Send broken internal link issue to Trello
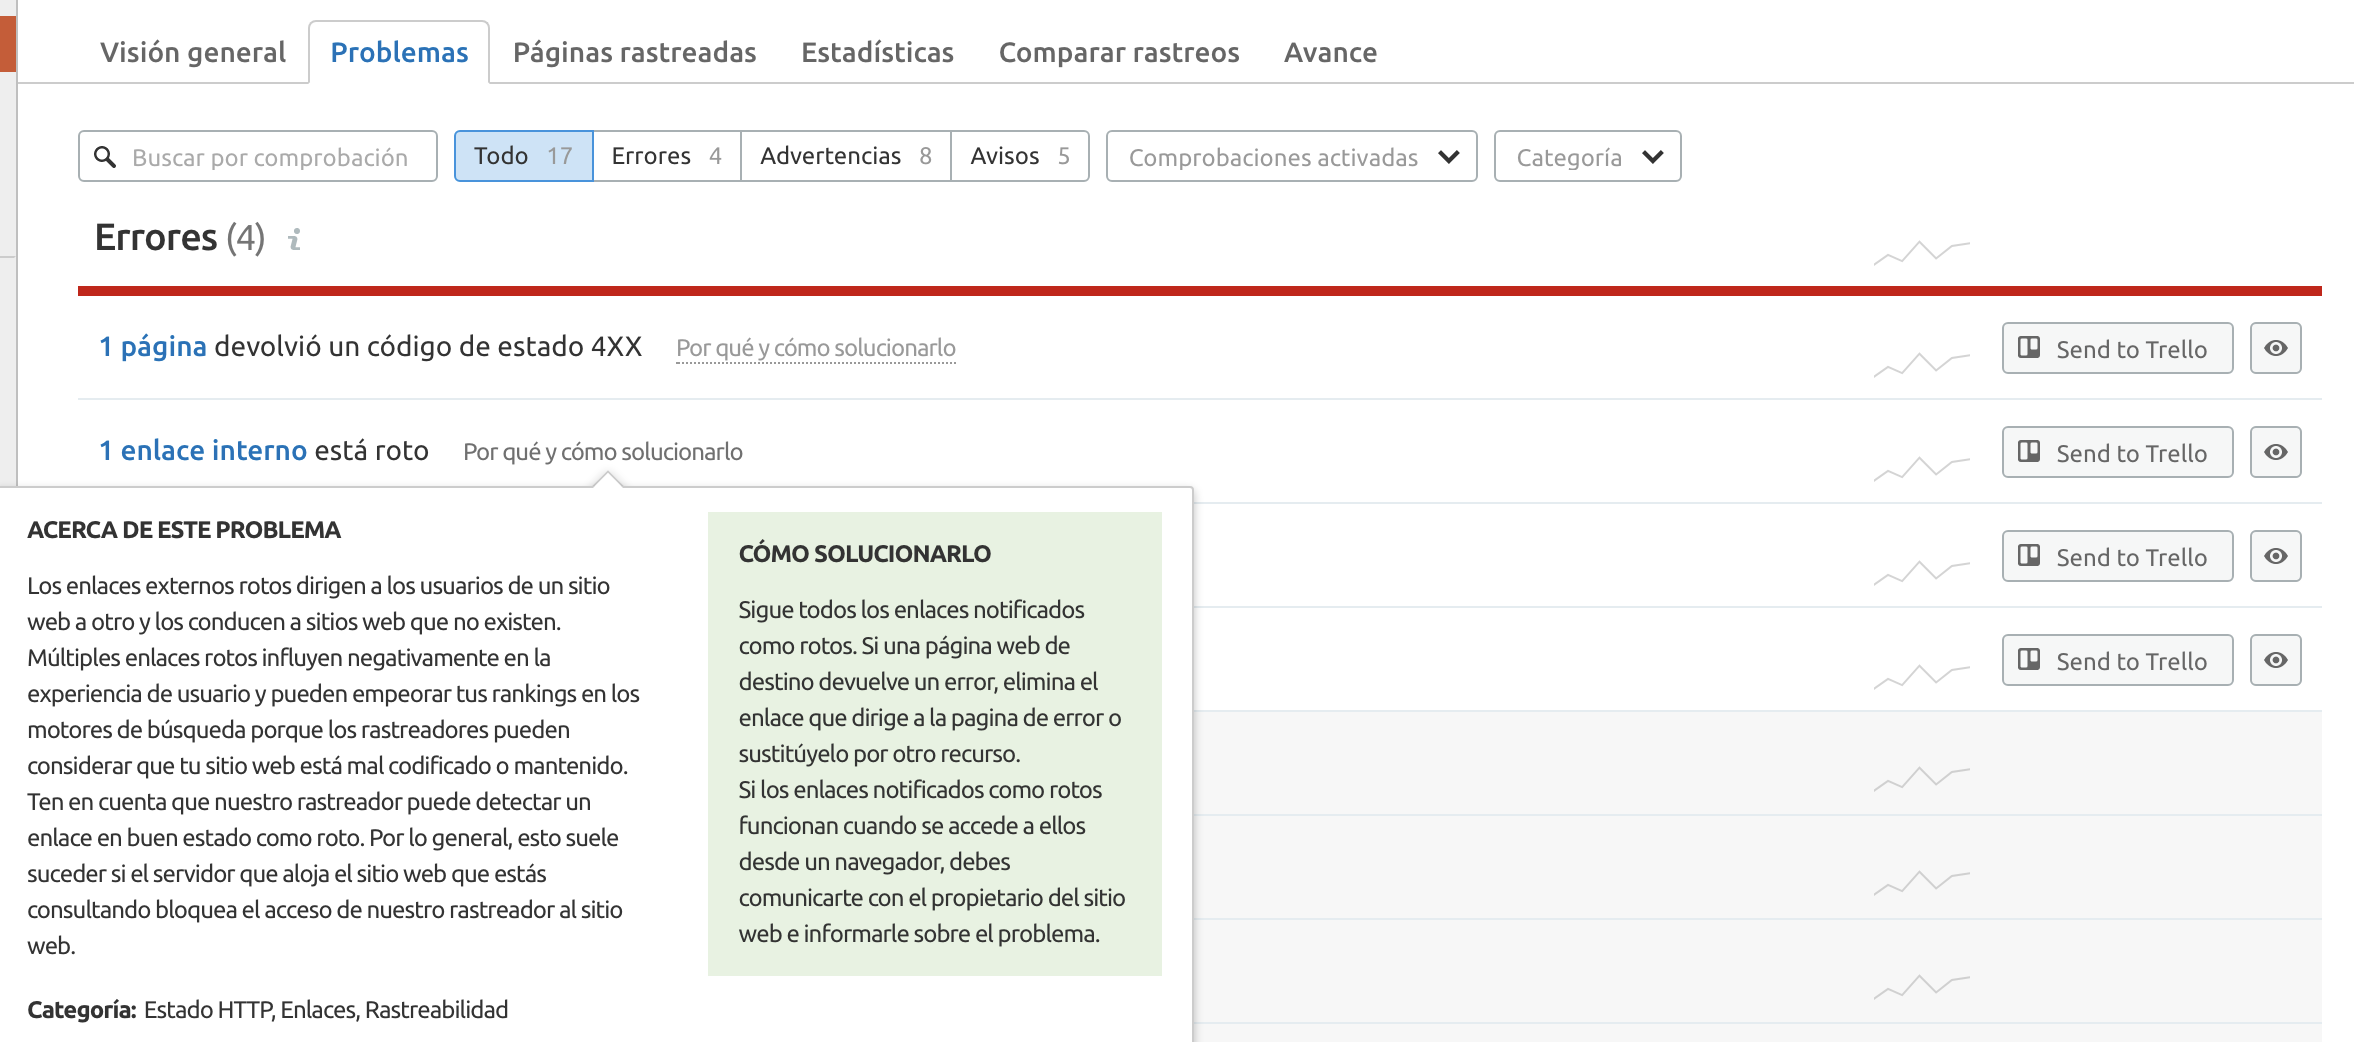Viewport: 2354px width, 1042px height. pos(2117,452)
